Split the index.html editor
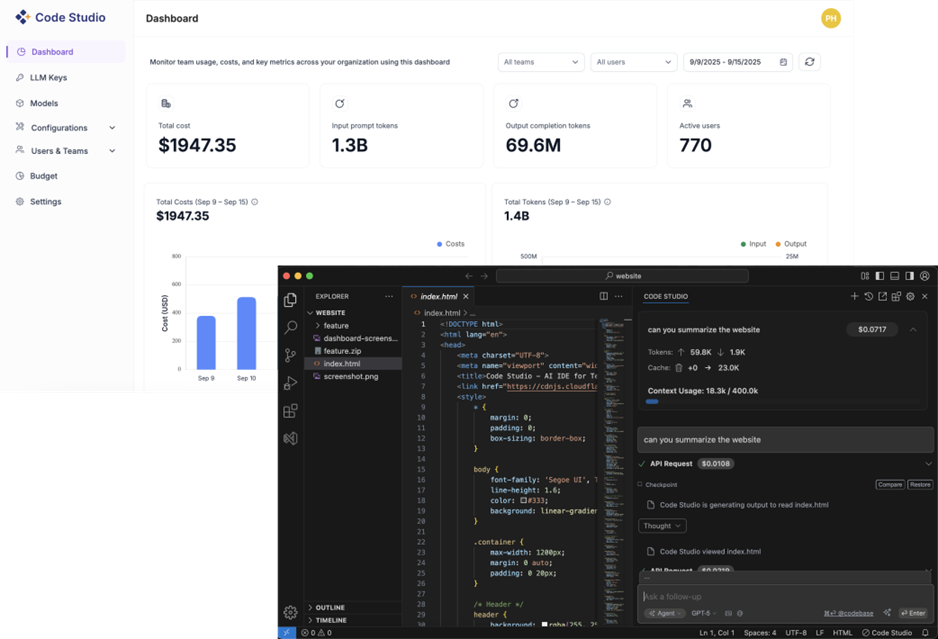This screenshot has height=639, width=938. click(604, 296)
